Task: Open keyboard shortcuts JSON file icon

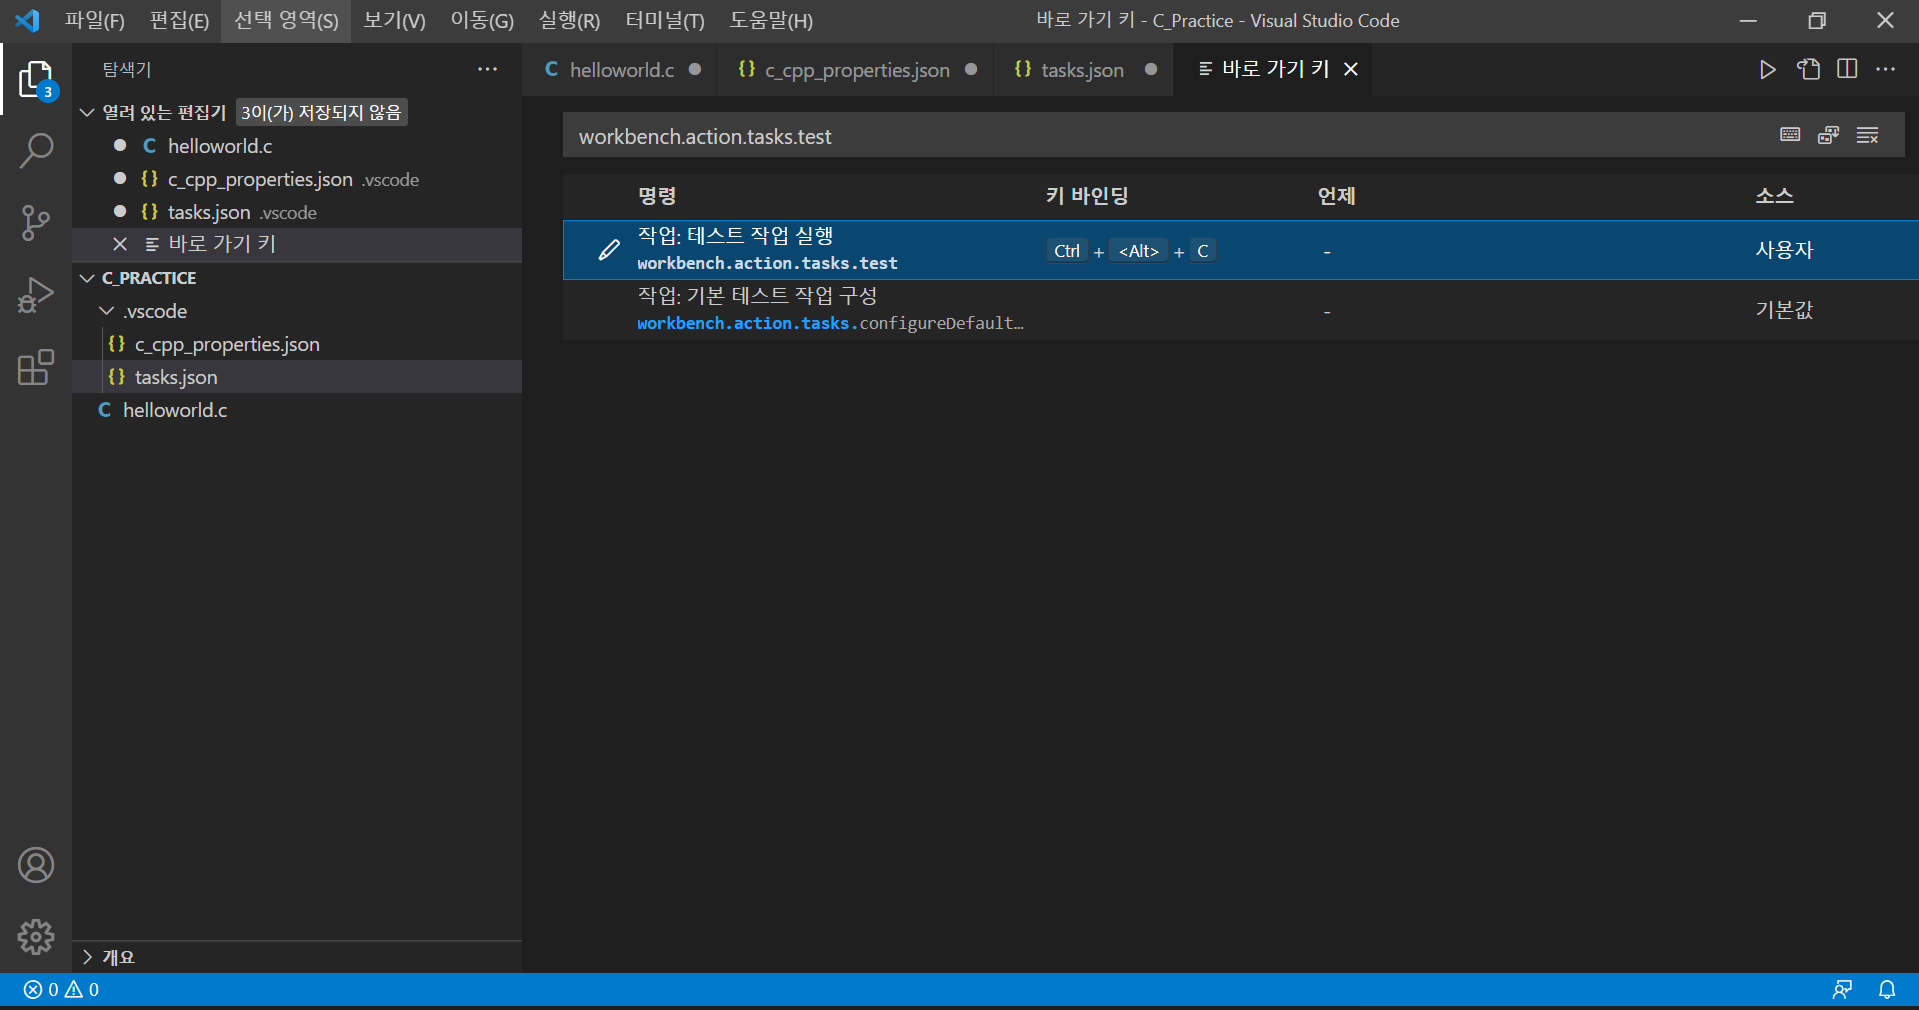Action: [x=1808, y=69]
